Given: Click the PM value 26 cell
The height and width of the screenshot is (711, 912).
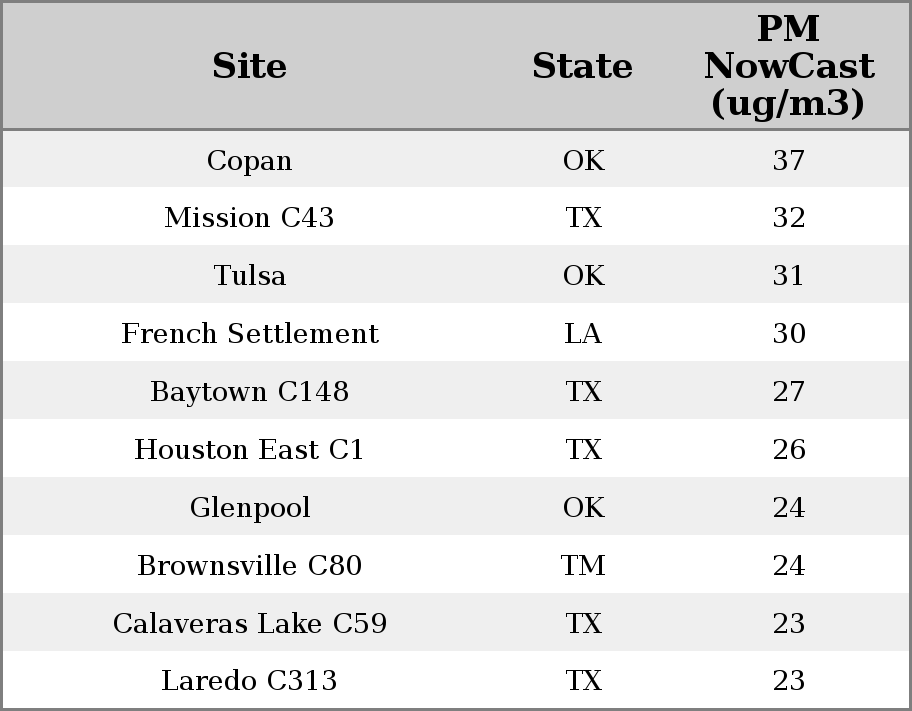Looking at the screenshot, I should tap(788, 450).
